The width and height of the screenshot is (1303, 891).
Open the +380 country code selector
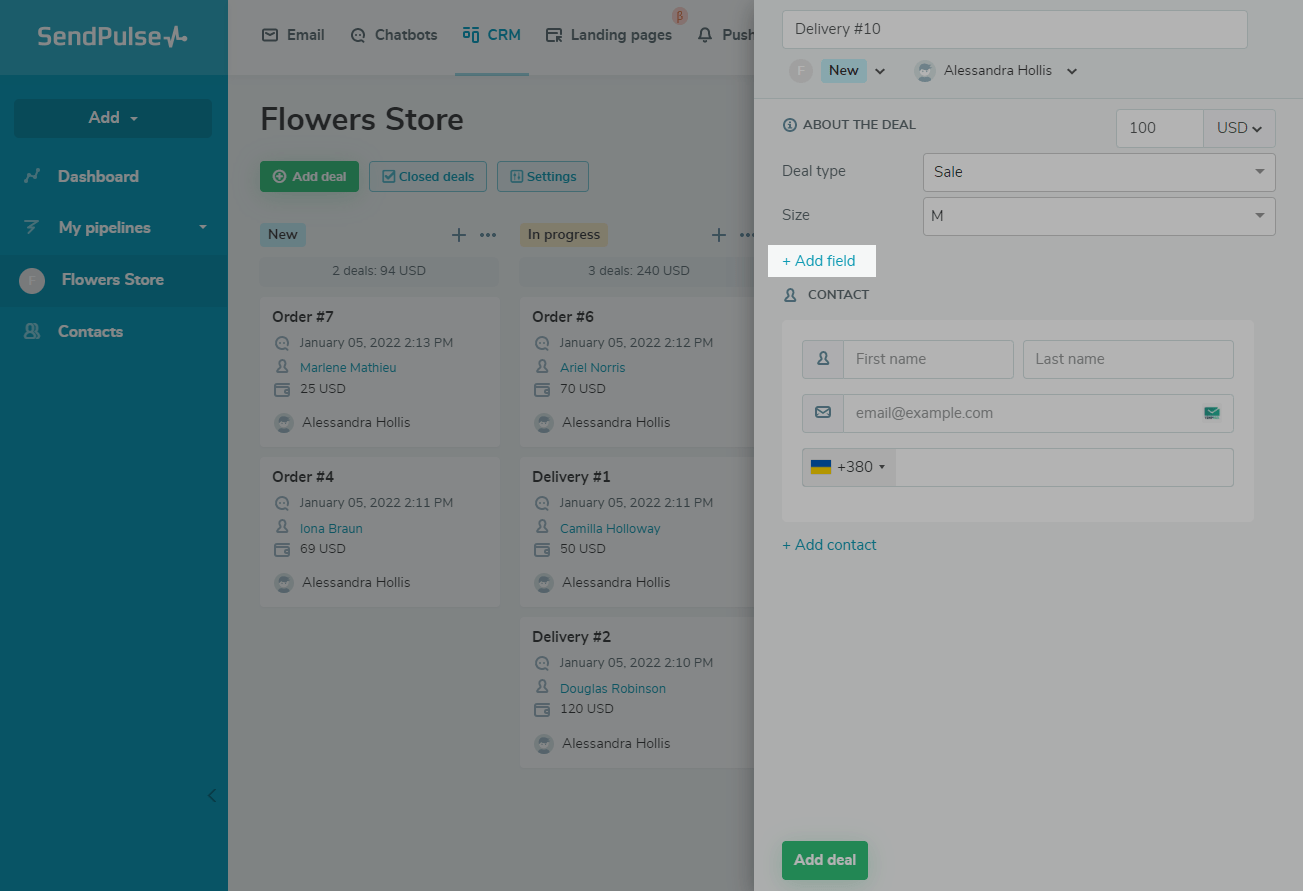(848, 467)
